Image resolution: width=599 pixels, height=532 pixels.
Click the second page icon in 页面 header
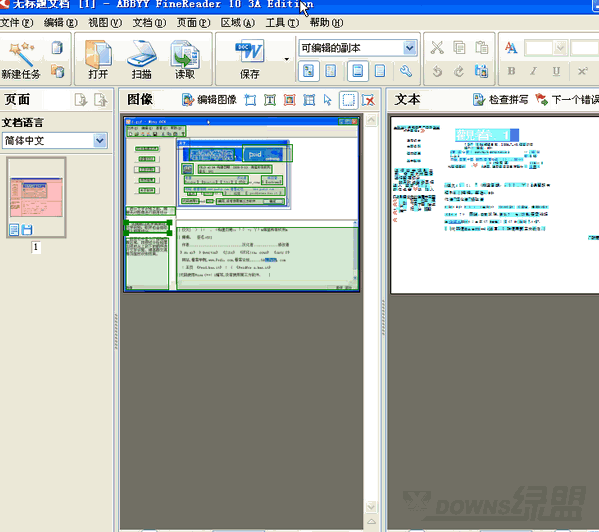[x=101, y=100]
